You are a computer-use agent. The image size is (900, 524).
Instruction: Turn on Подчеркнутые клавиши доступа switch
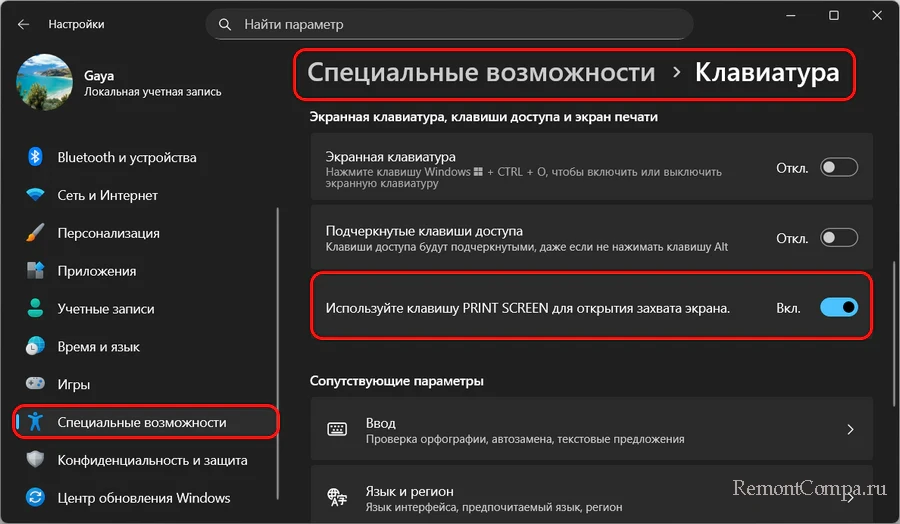838,238
